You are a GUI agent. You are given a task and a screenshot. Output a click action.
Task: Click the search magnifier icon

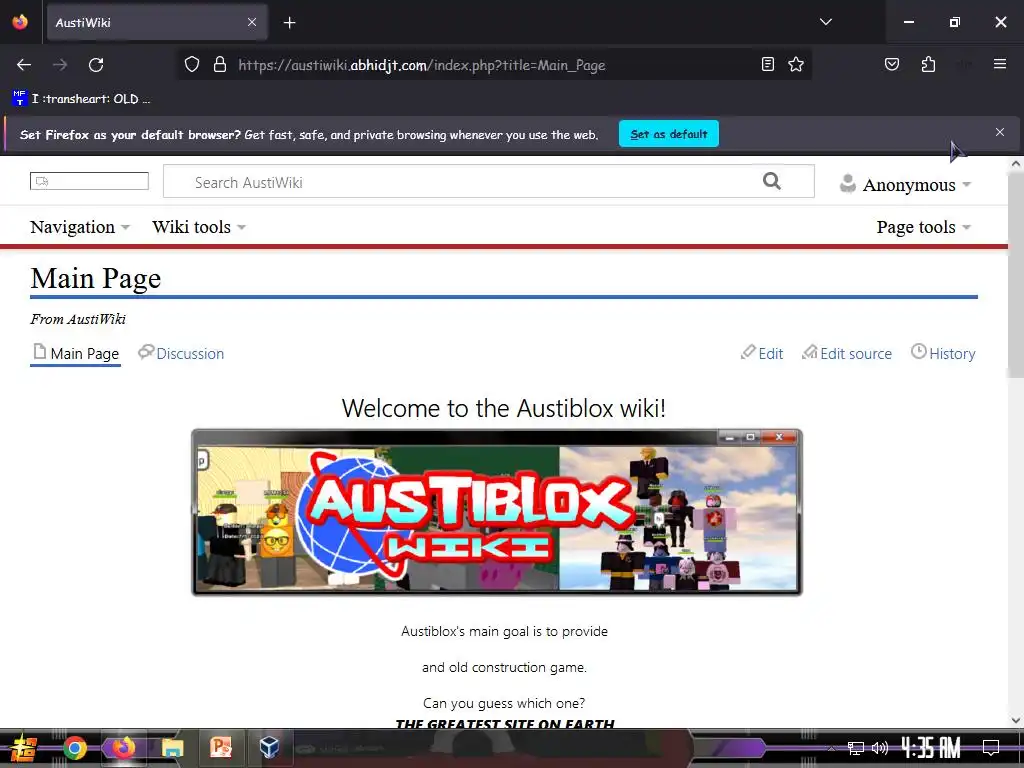coord(771,181)
